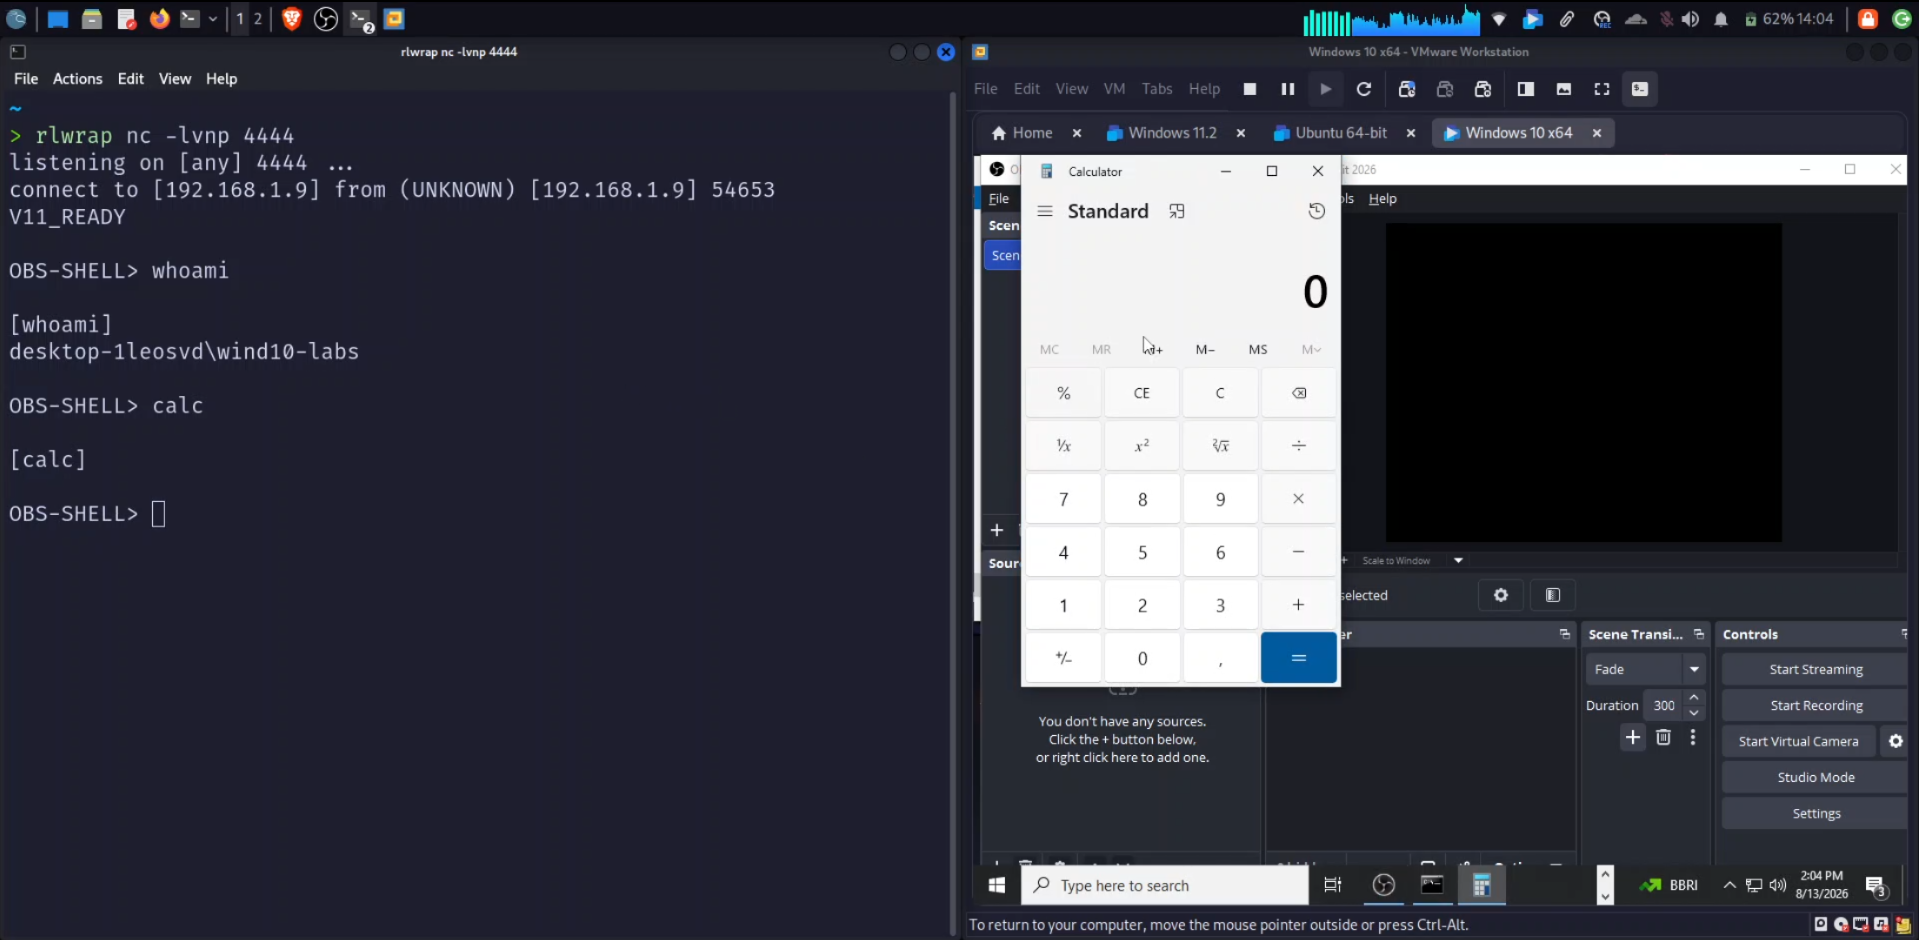1919x940 pixels.
Task: Click the source filters icon in OBS
Action: pyautogui.click(x=1553, y=596)
